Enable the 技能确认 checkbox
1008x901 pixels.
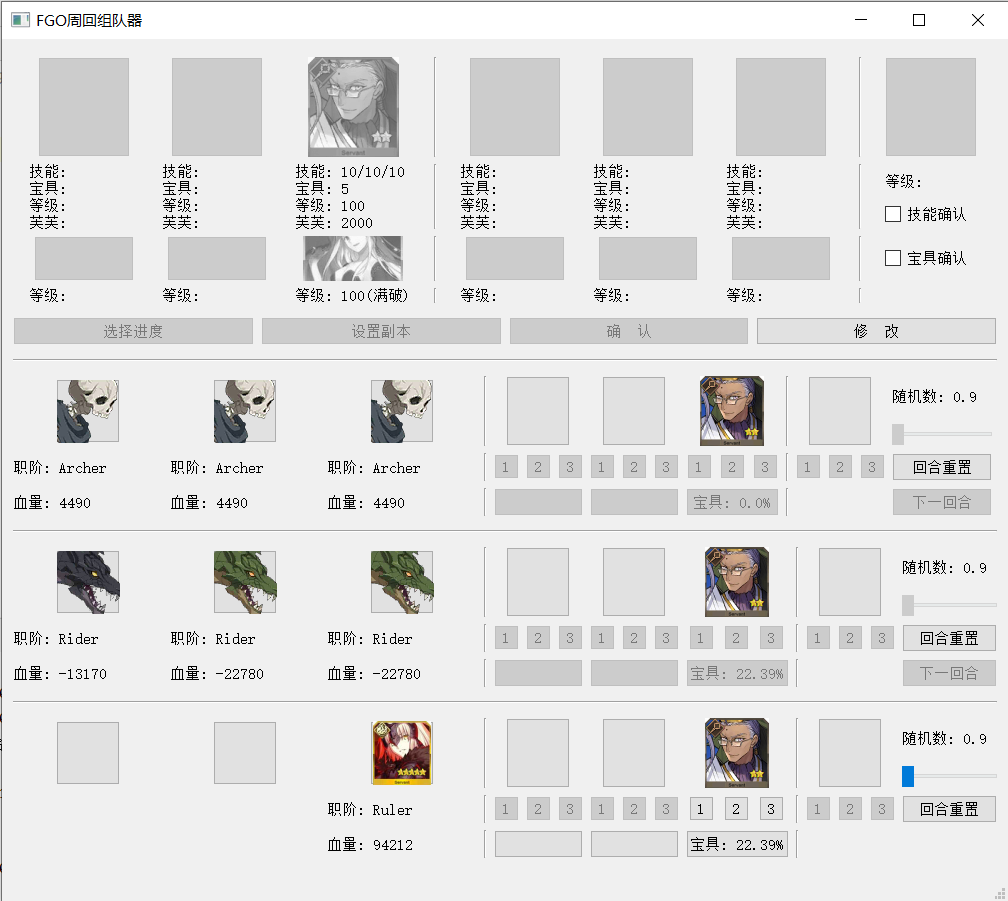(894, 214)
